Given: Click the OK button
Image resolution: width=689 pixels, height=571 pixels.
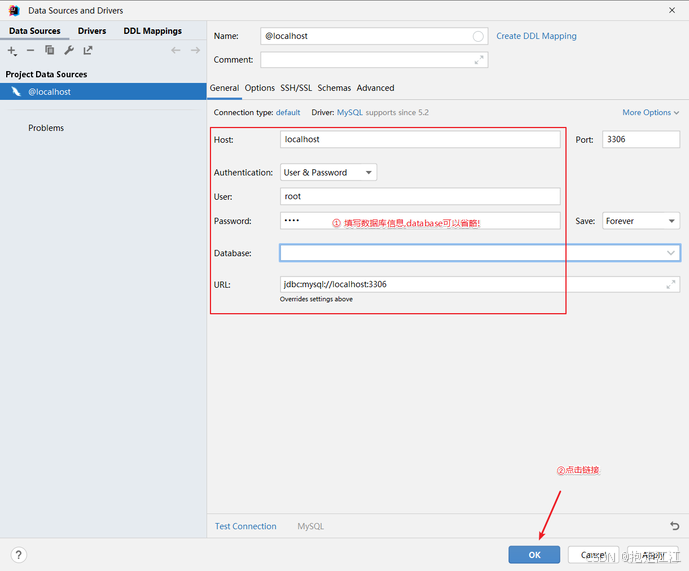Looking at the screenshot, I should click(x=534, y=555).
